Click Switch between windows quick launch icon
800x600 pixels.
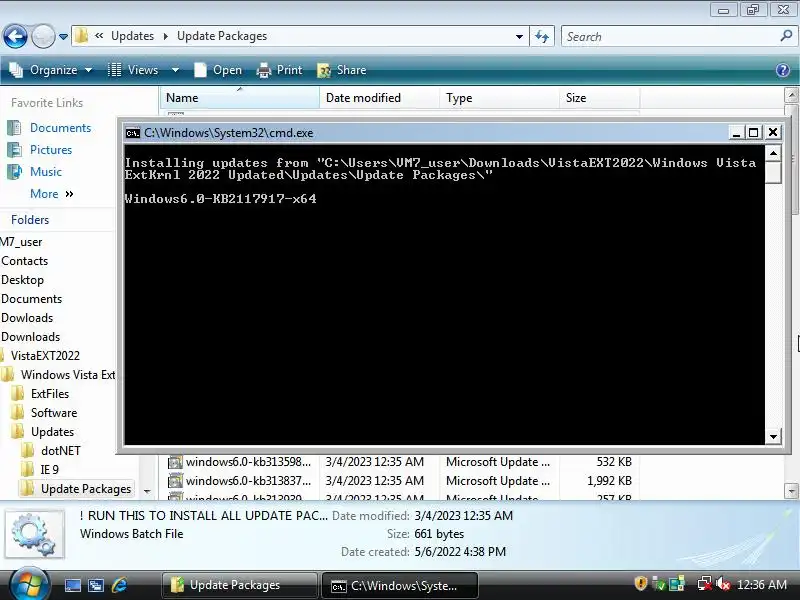point(96,585)
